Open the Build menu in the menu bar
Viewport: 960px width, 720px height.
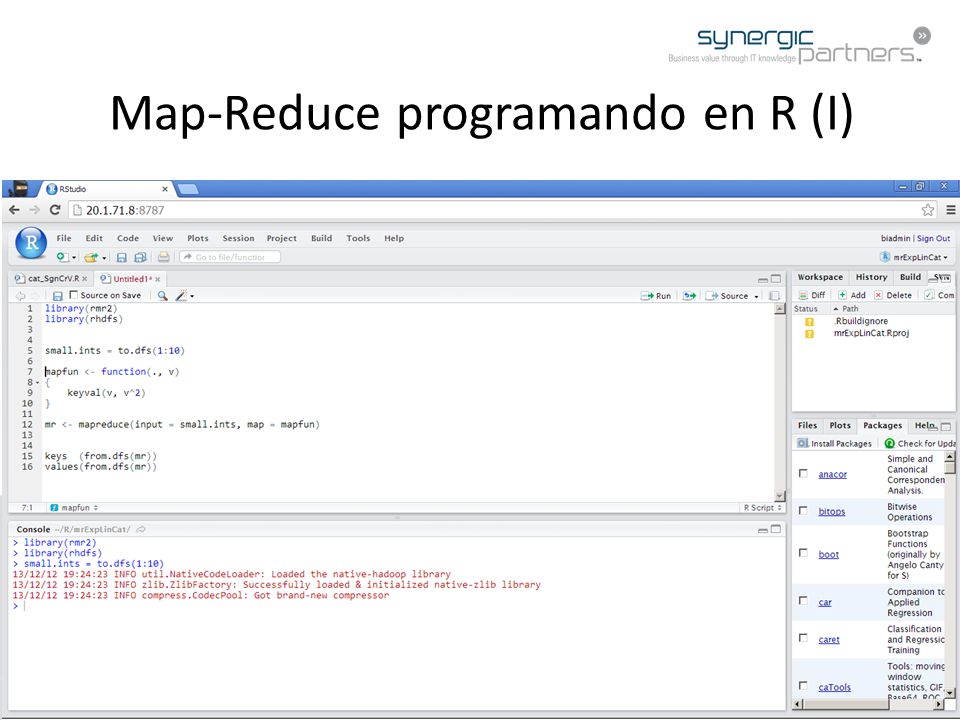pos(321,238)
